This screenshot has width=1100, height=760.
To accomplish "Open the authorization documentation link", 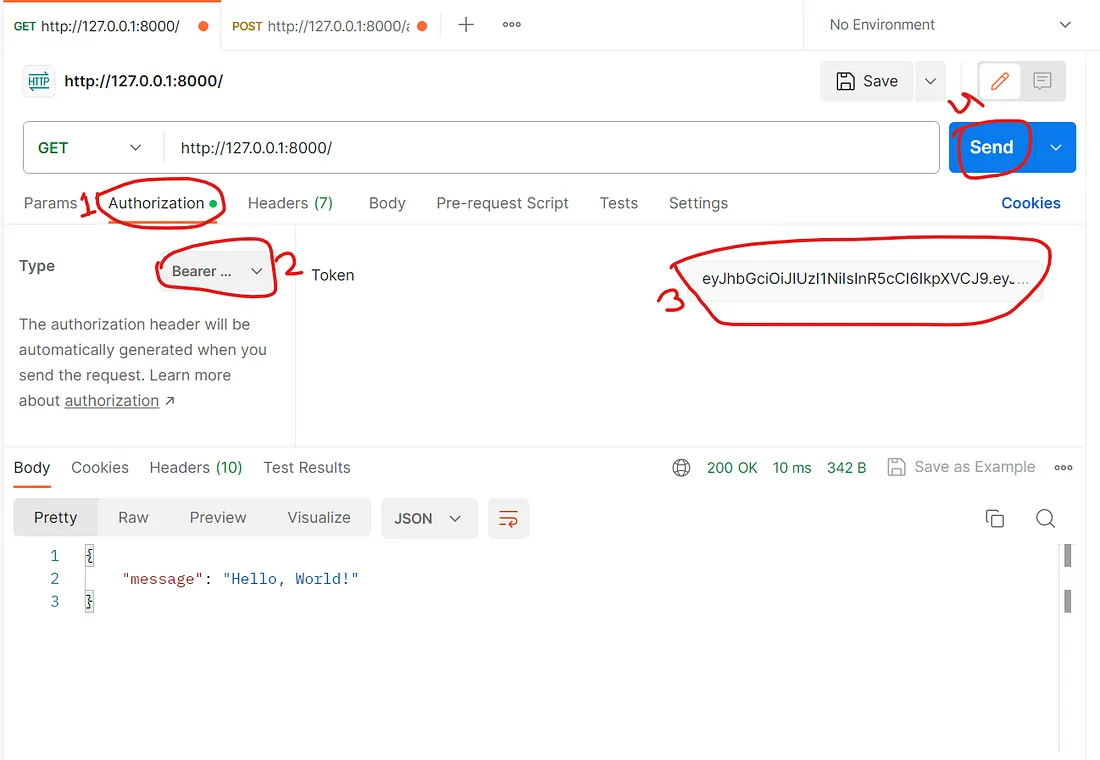I will 112,400.
